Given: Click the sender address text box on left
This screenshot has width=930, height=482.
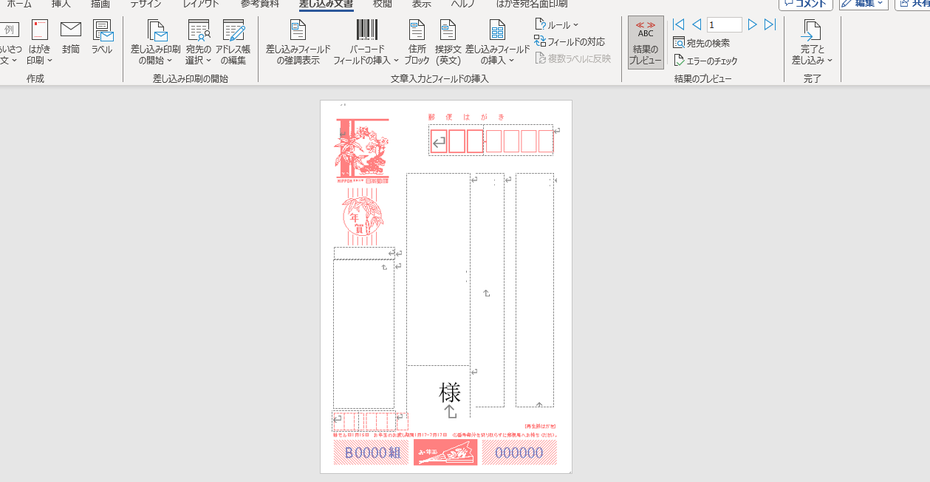Looking at the screenshot, I should [364, 334].
